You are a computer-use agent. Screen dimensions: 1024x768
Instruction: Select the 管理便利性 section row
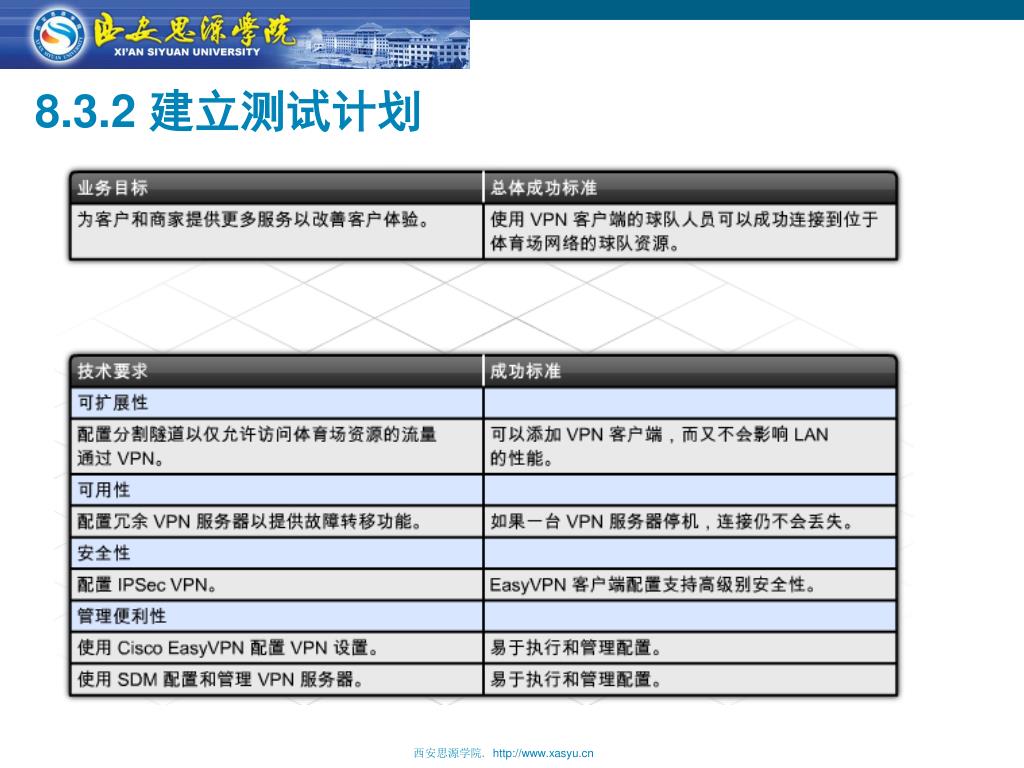click(x=483, y=616)
